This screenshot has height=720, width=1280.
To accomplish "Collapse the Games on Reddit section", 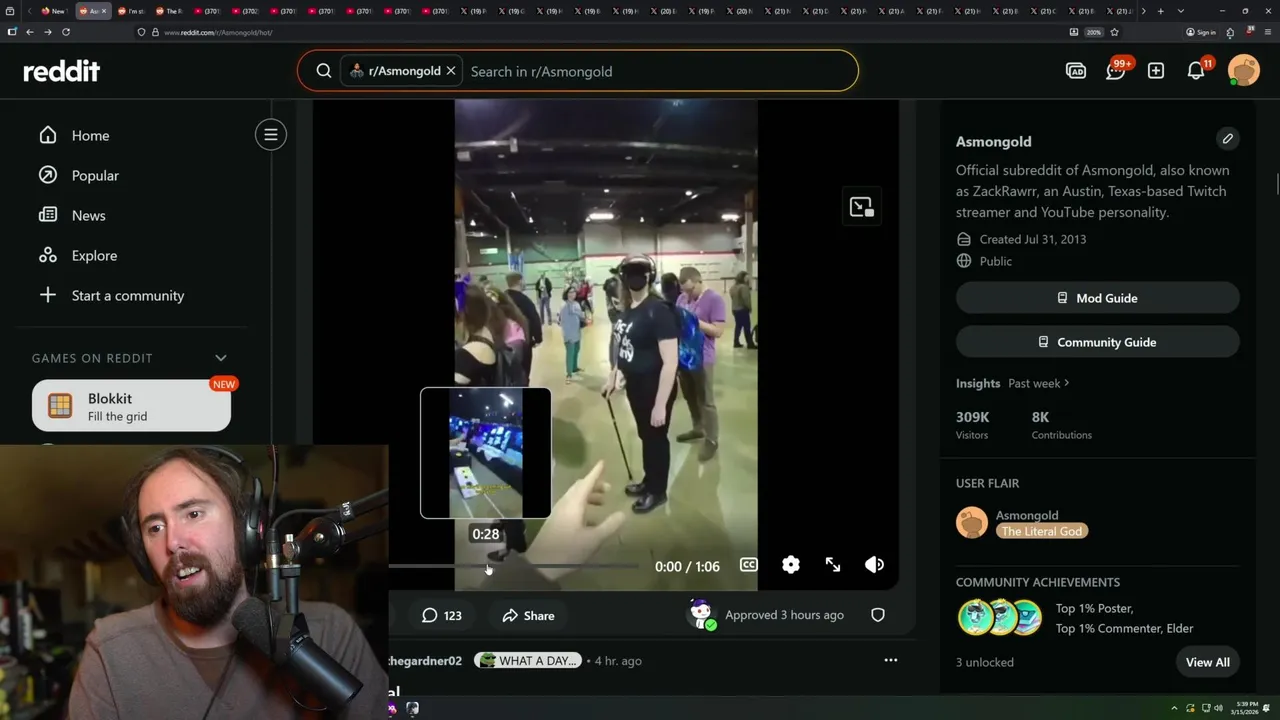I will click(x=221, y=358).
